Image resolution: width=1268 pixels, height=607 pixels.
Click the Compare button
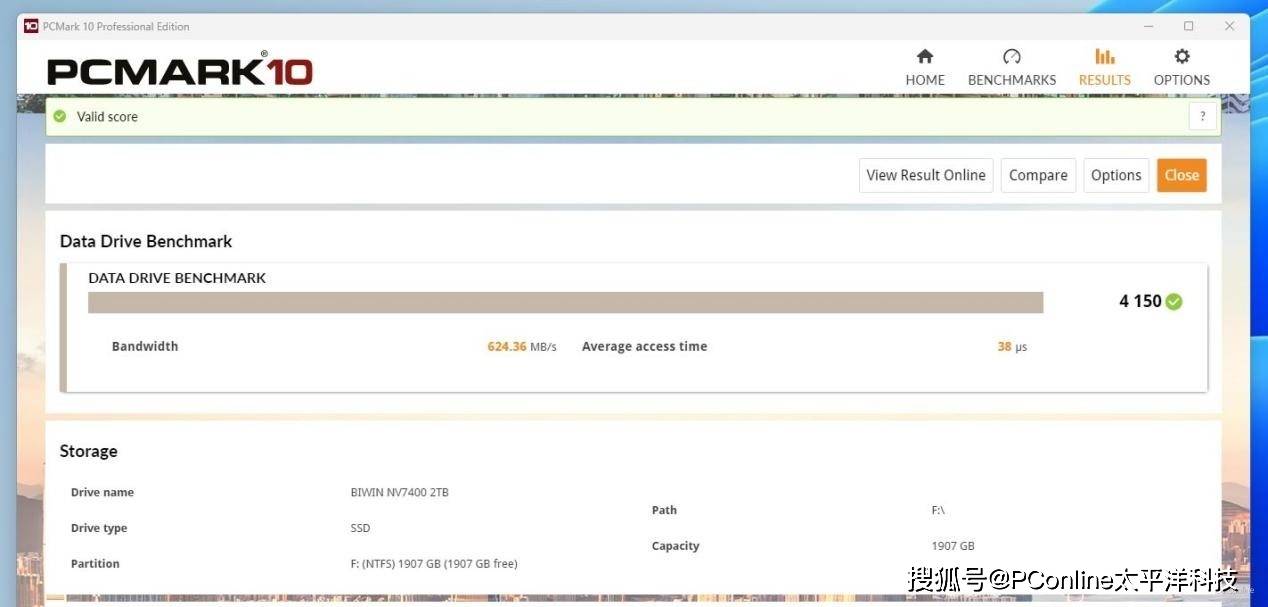1037,175
